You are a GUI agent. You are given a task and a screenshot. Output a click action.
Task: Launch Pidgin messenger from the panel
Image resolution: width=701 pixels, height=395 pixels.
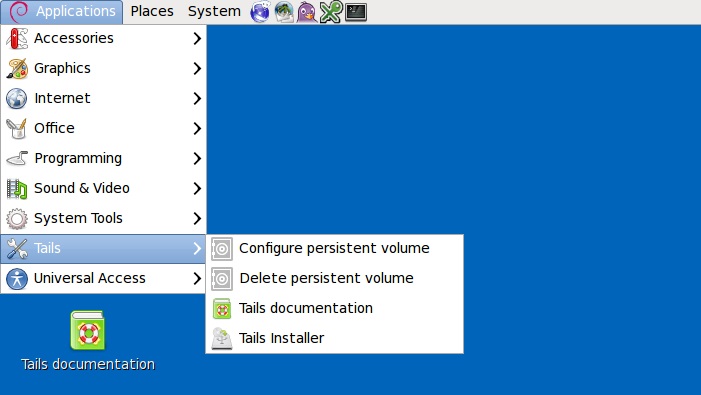pyautogui.click(x=307, y=12)
